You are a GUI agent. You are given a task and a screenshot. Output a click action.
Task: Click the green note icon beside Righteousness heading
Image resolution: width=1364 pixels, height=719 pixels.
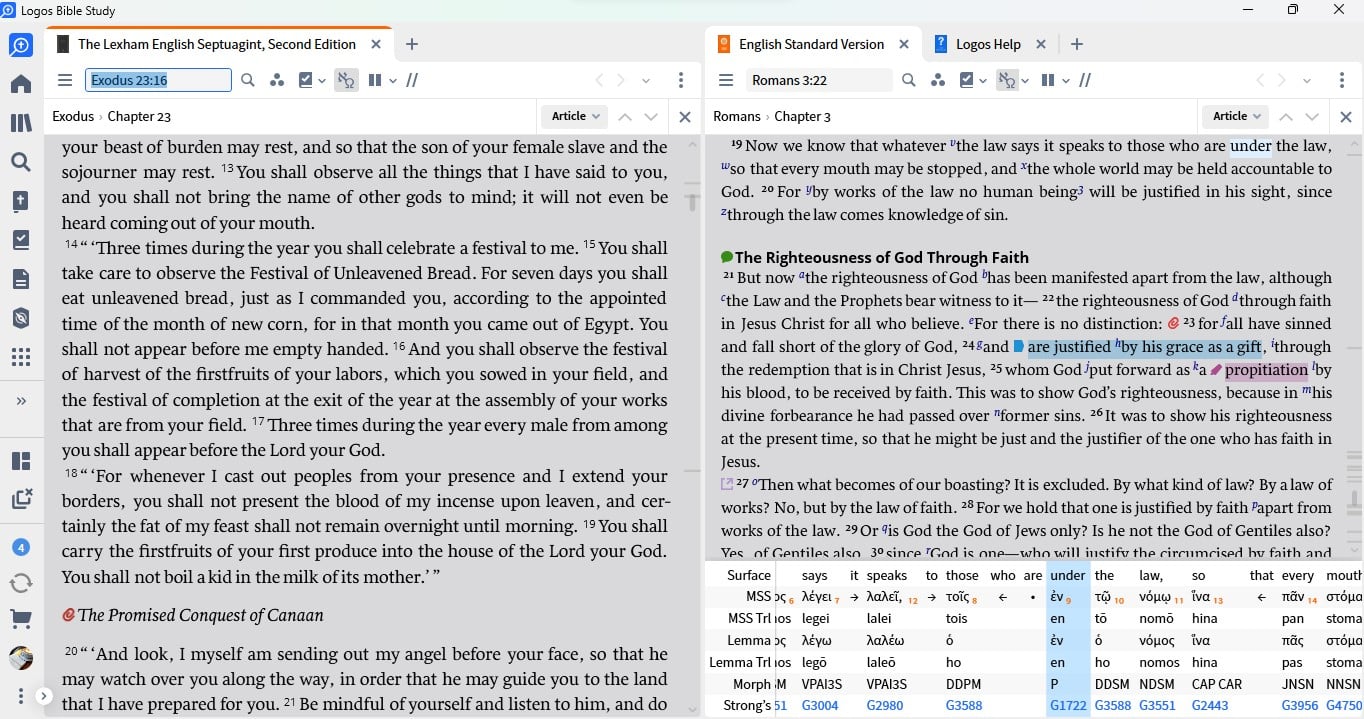[x=727, y=257]
